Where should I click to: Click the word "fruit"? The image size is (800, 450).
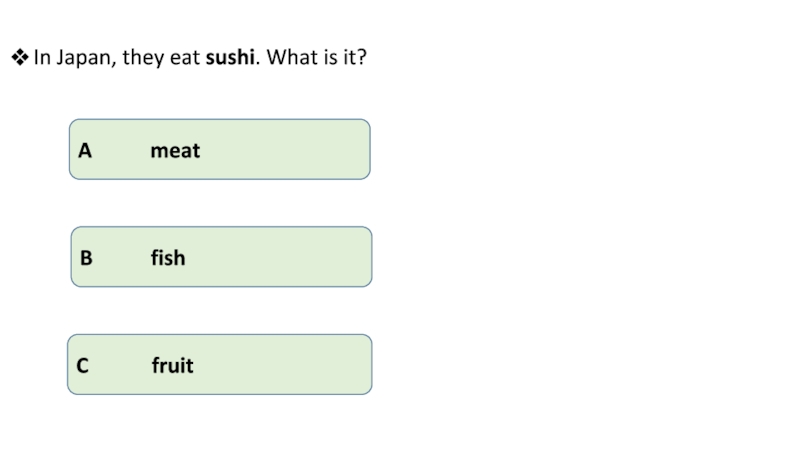(172, 366)
